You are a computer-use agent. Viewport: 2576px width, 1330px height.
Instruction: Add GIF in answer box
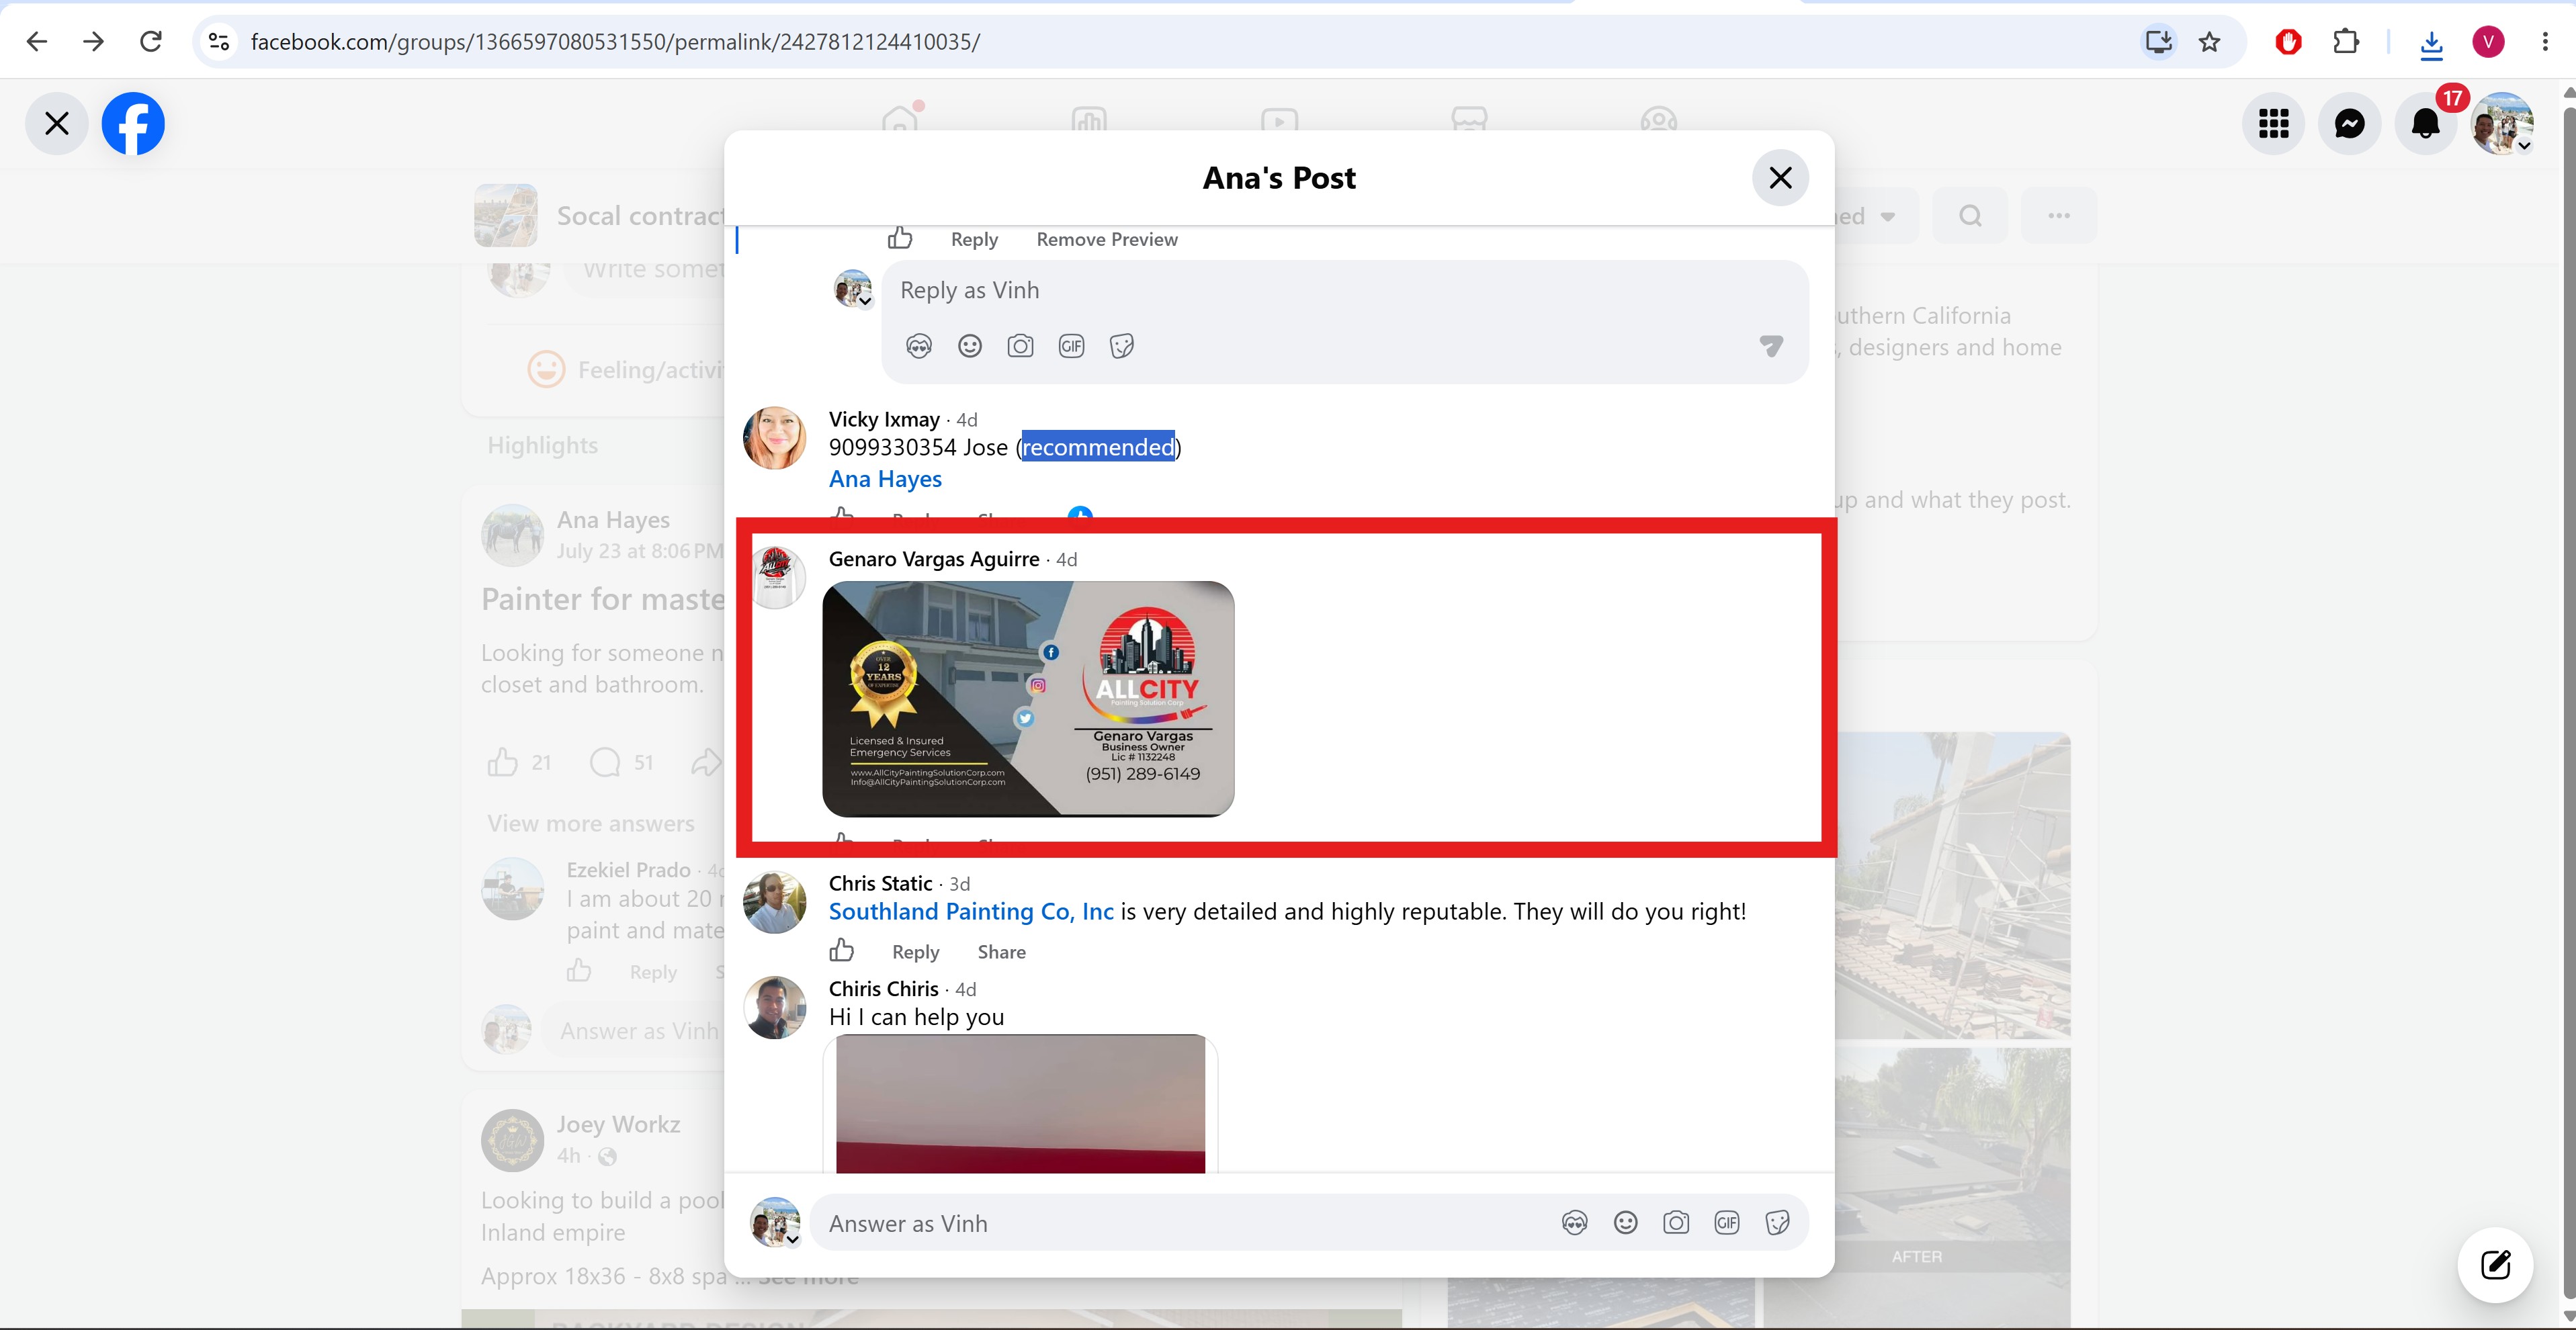1727,1223
